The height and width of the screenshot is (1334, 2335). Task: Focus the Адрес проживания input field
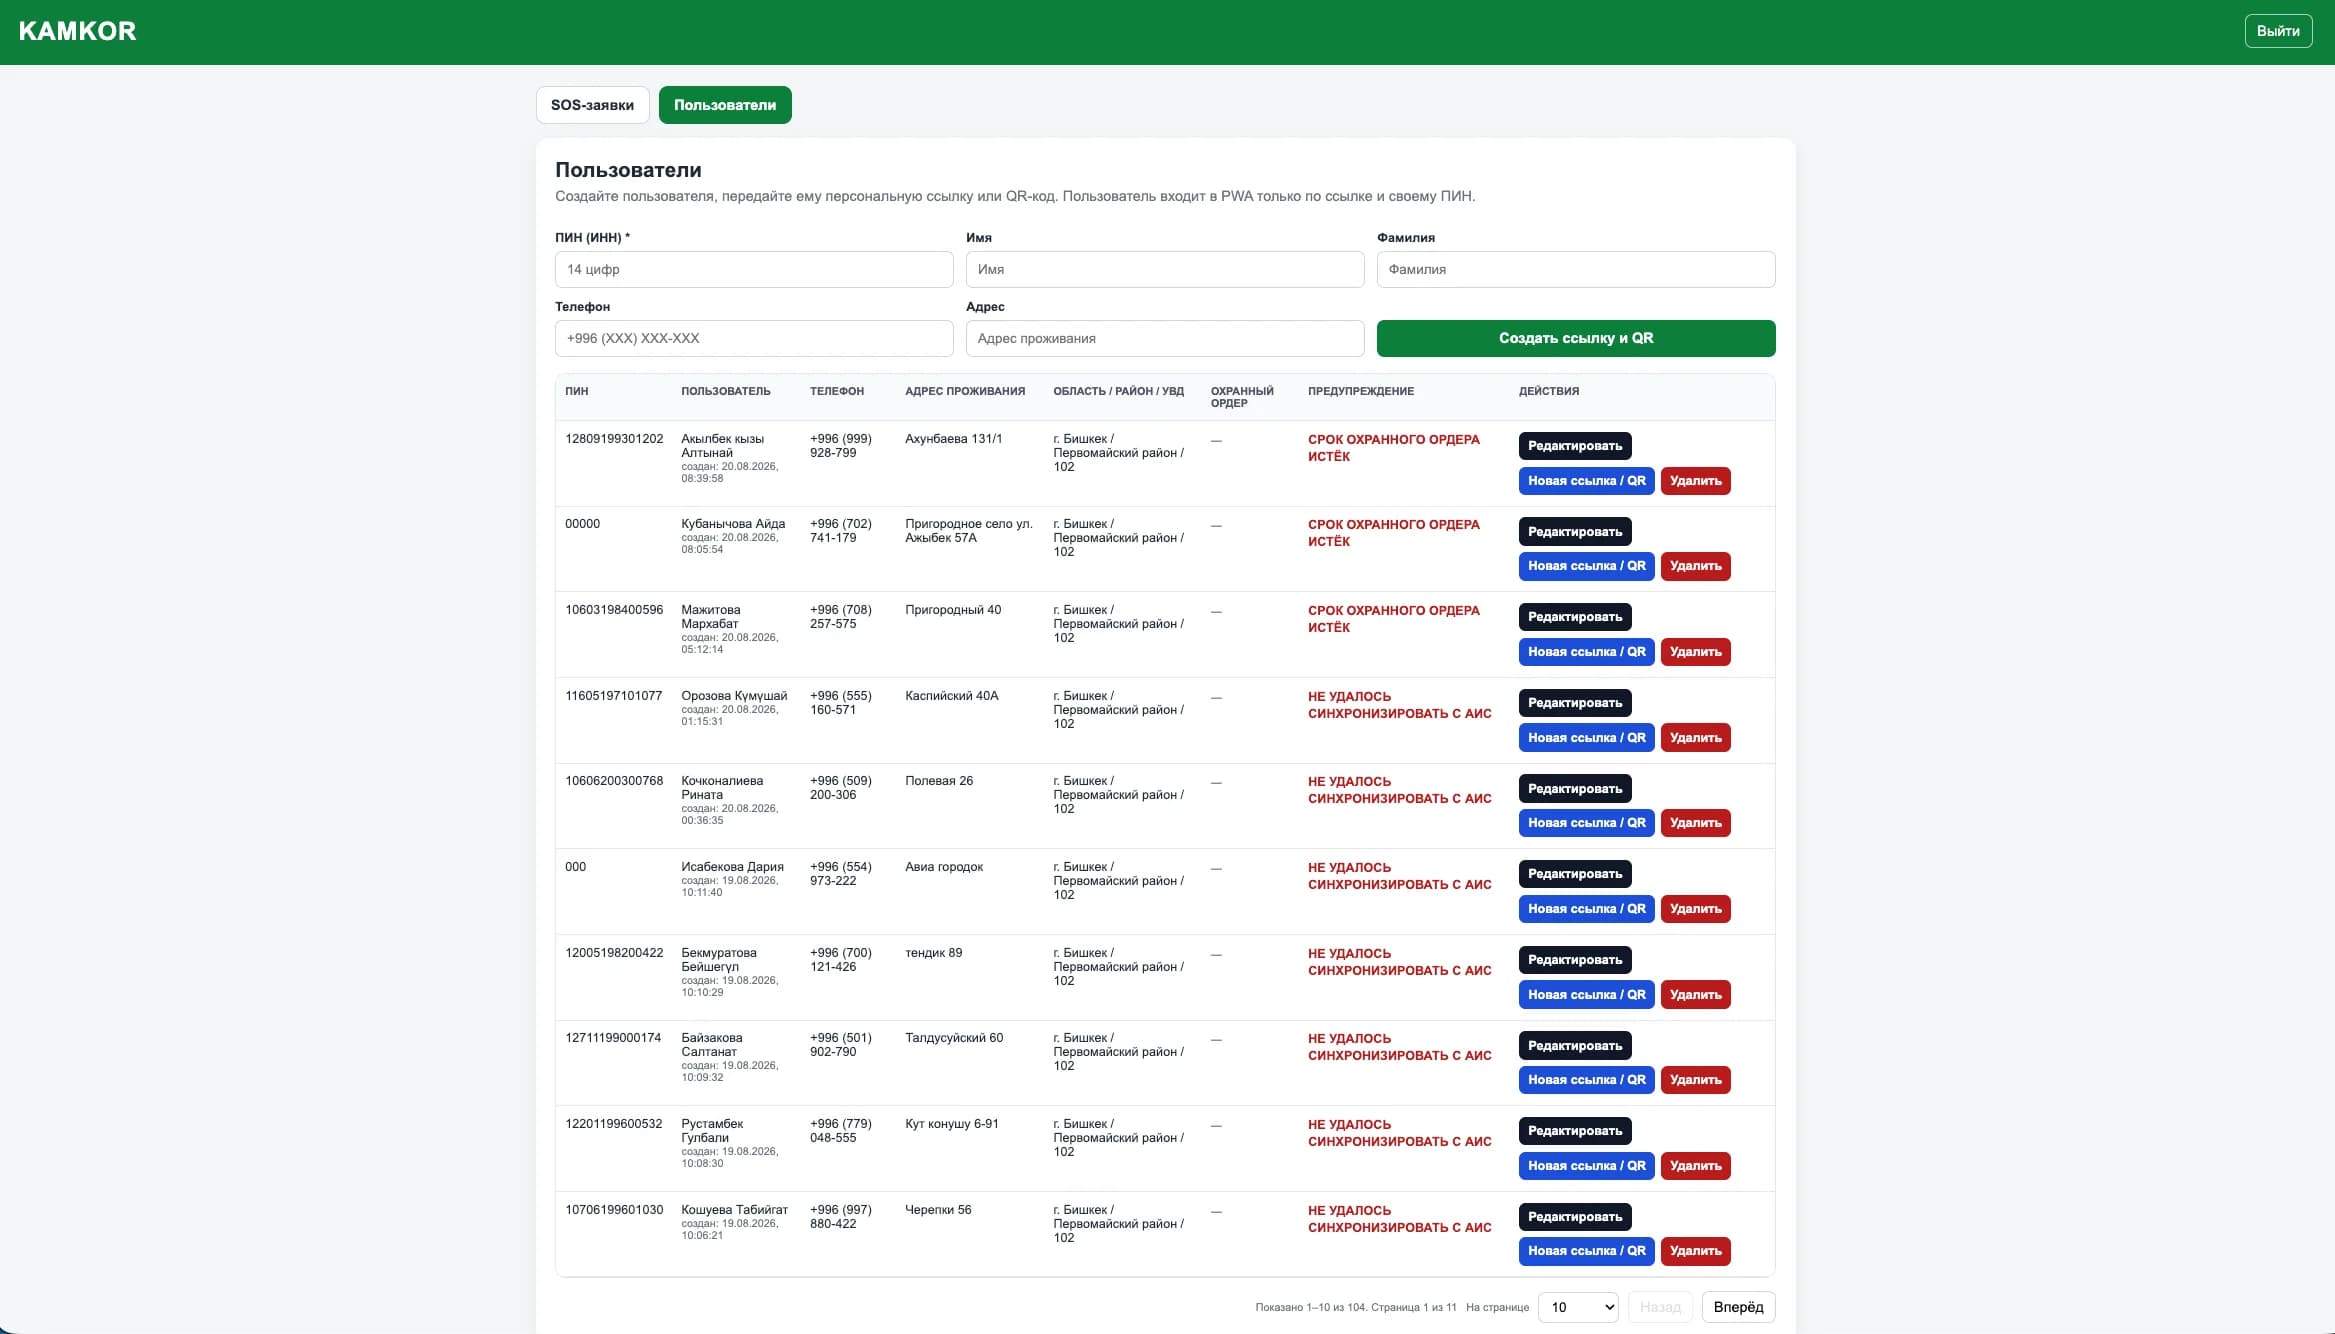click(x=1165, y=338)
